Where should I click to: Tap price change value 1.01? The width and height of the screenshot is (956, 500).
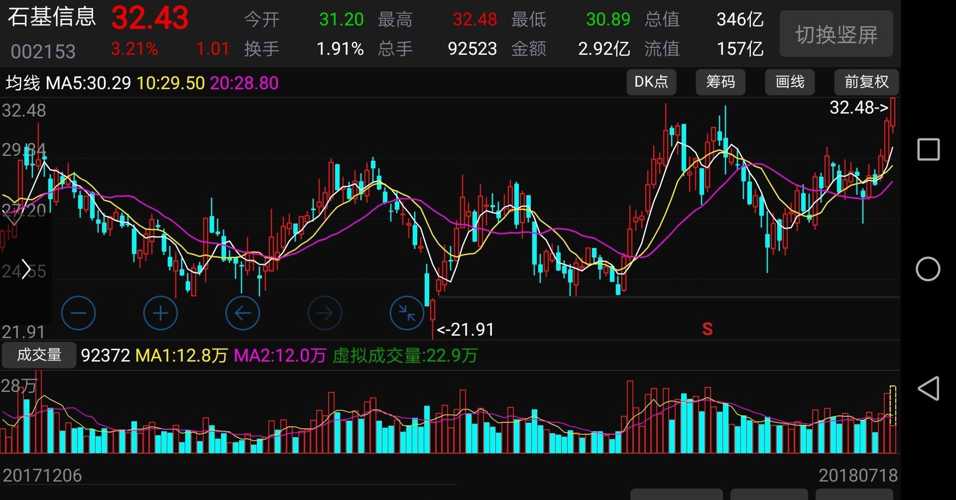[213, 48]
